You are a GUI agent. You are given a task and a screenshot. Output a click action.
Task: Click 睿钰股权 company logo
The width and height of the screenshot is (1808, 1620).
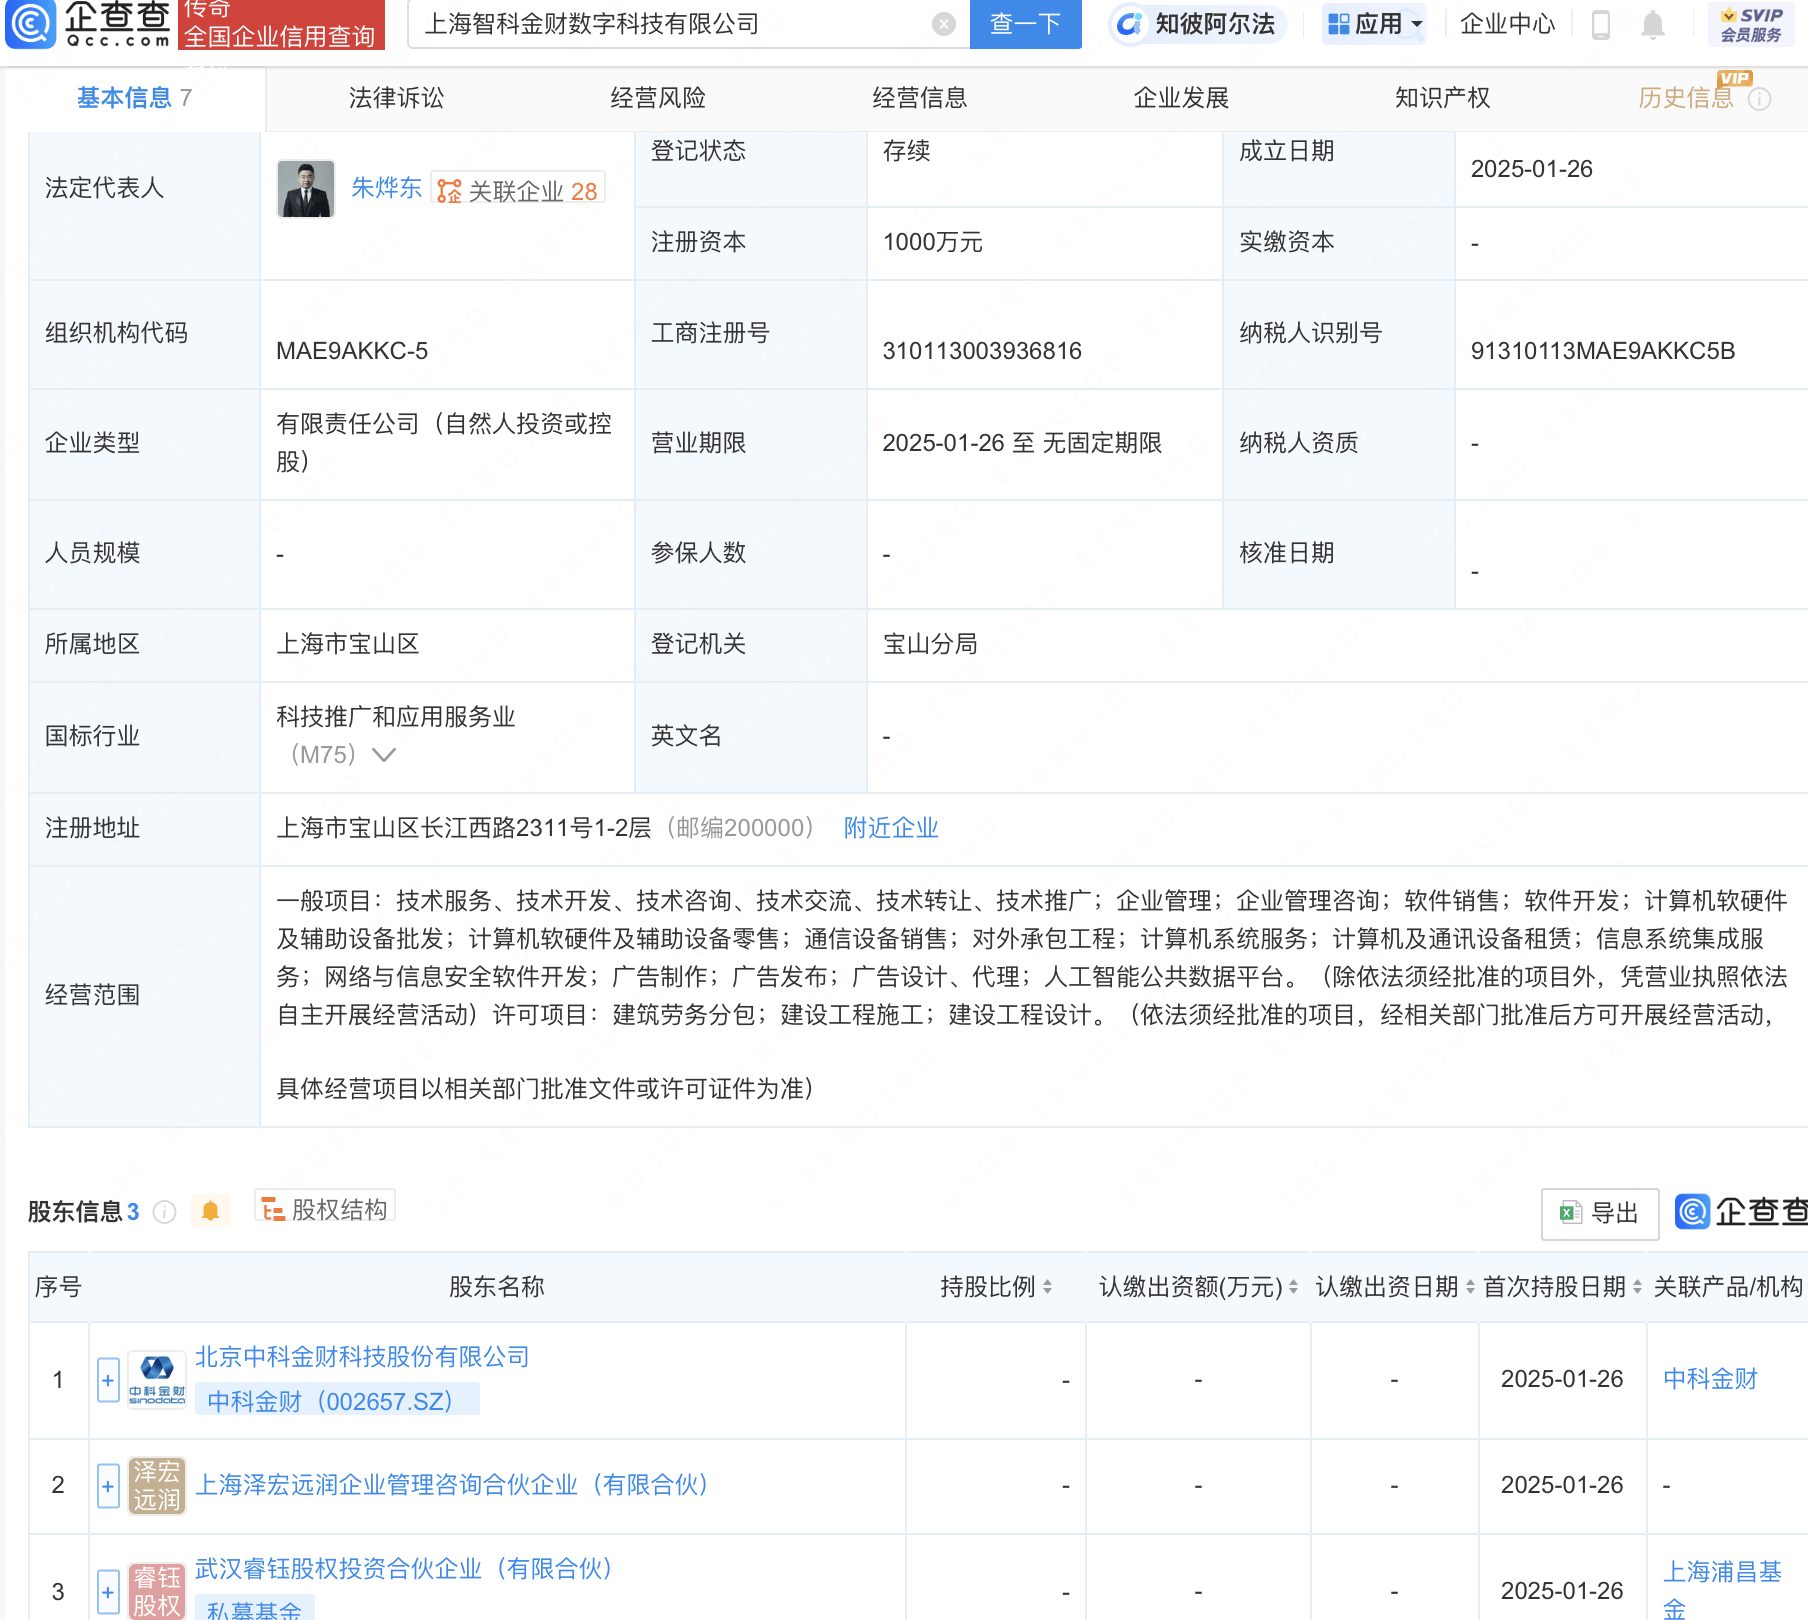click(x=157, y=1591)
